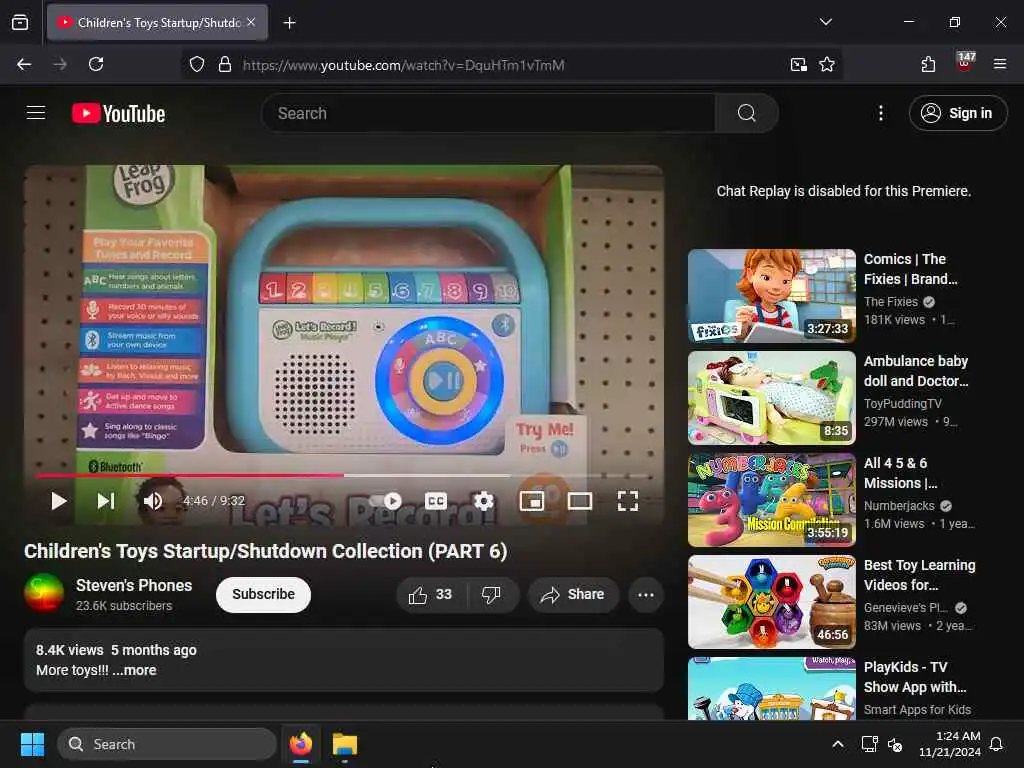Skip to the next video
Screen dimensions: 1024x768
pos(106,501)
